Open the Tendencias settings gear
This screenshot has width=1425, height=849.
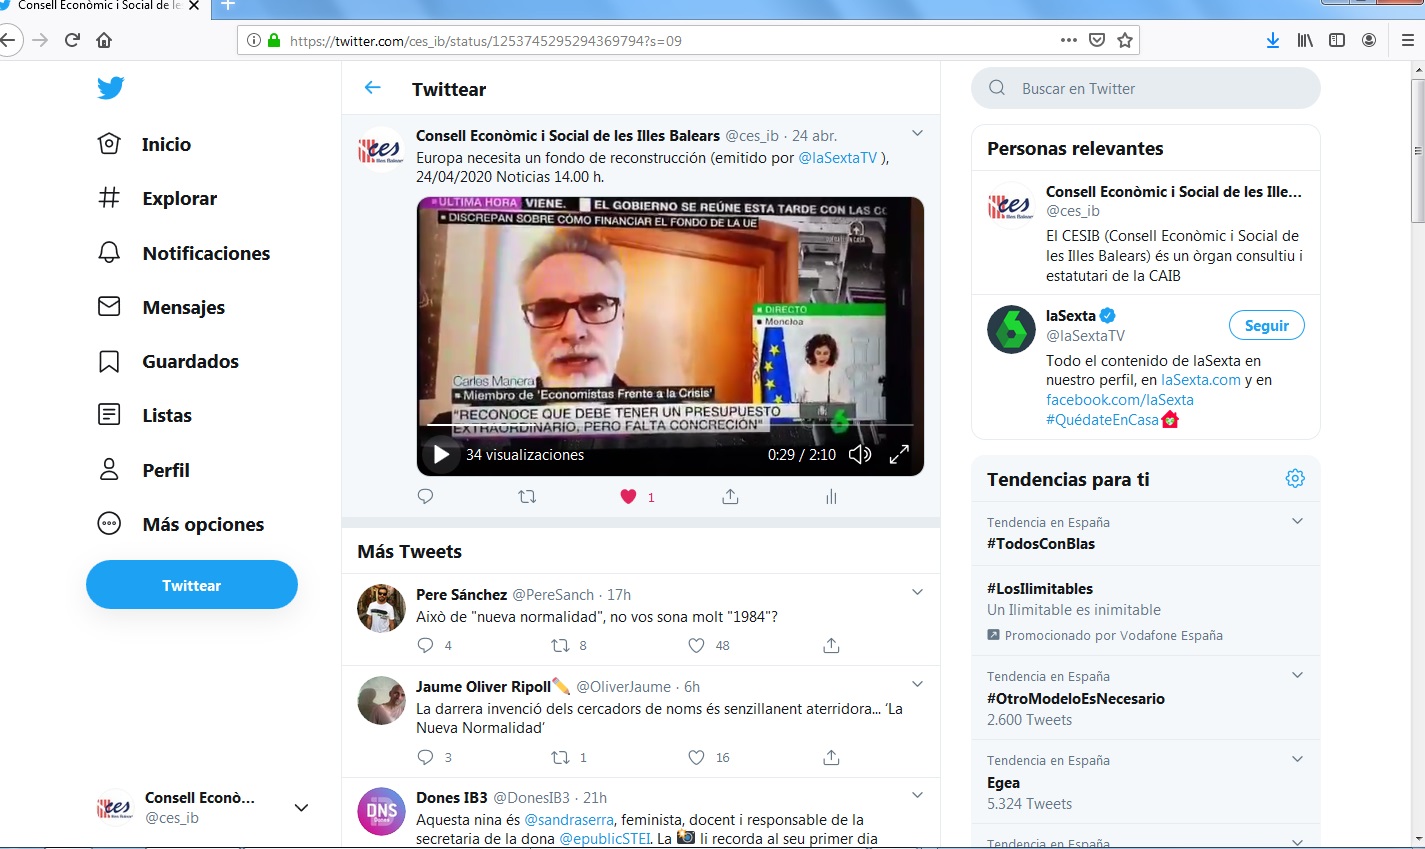coord(1295,479)
